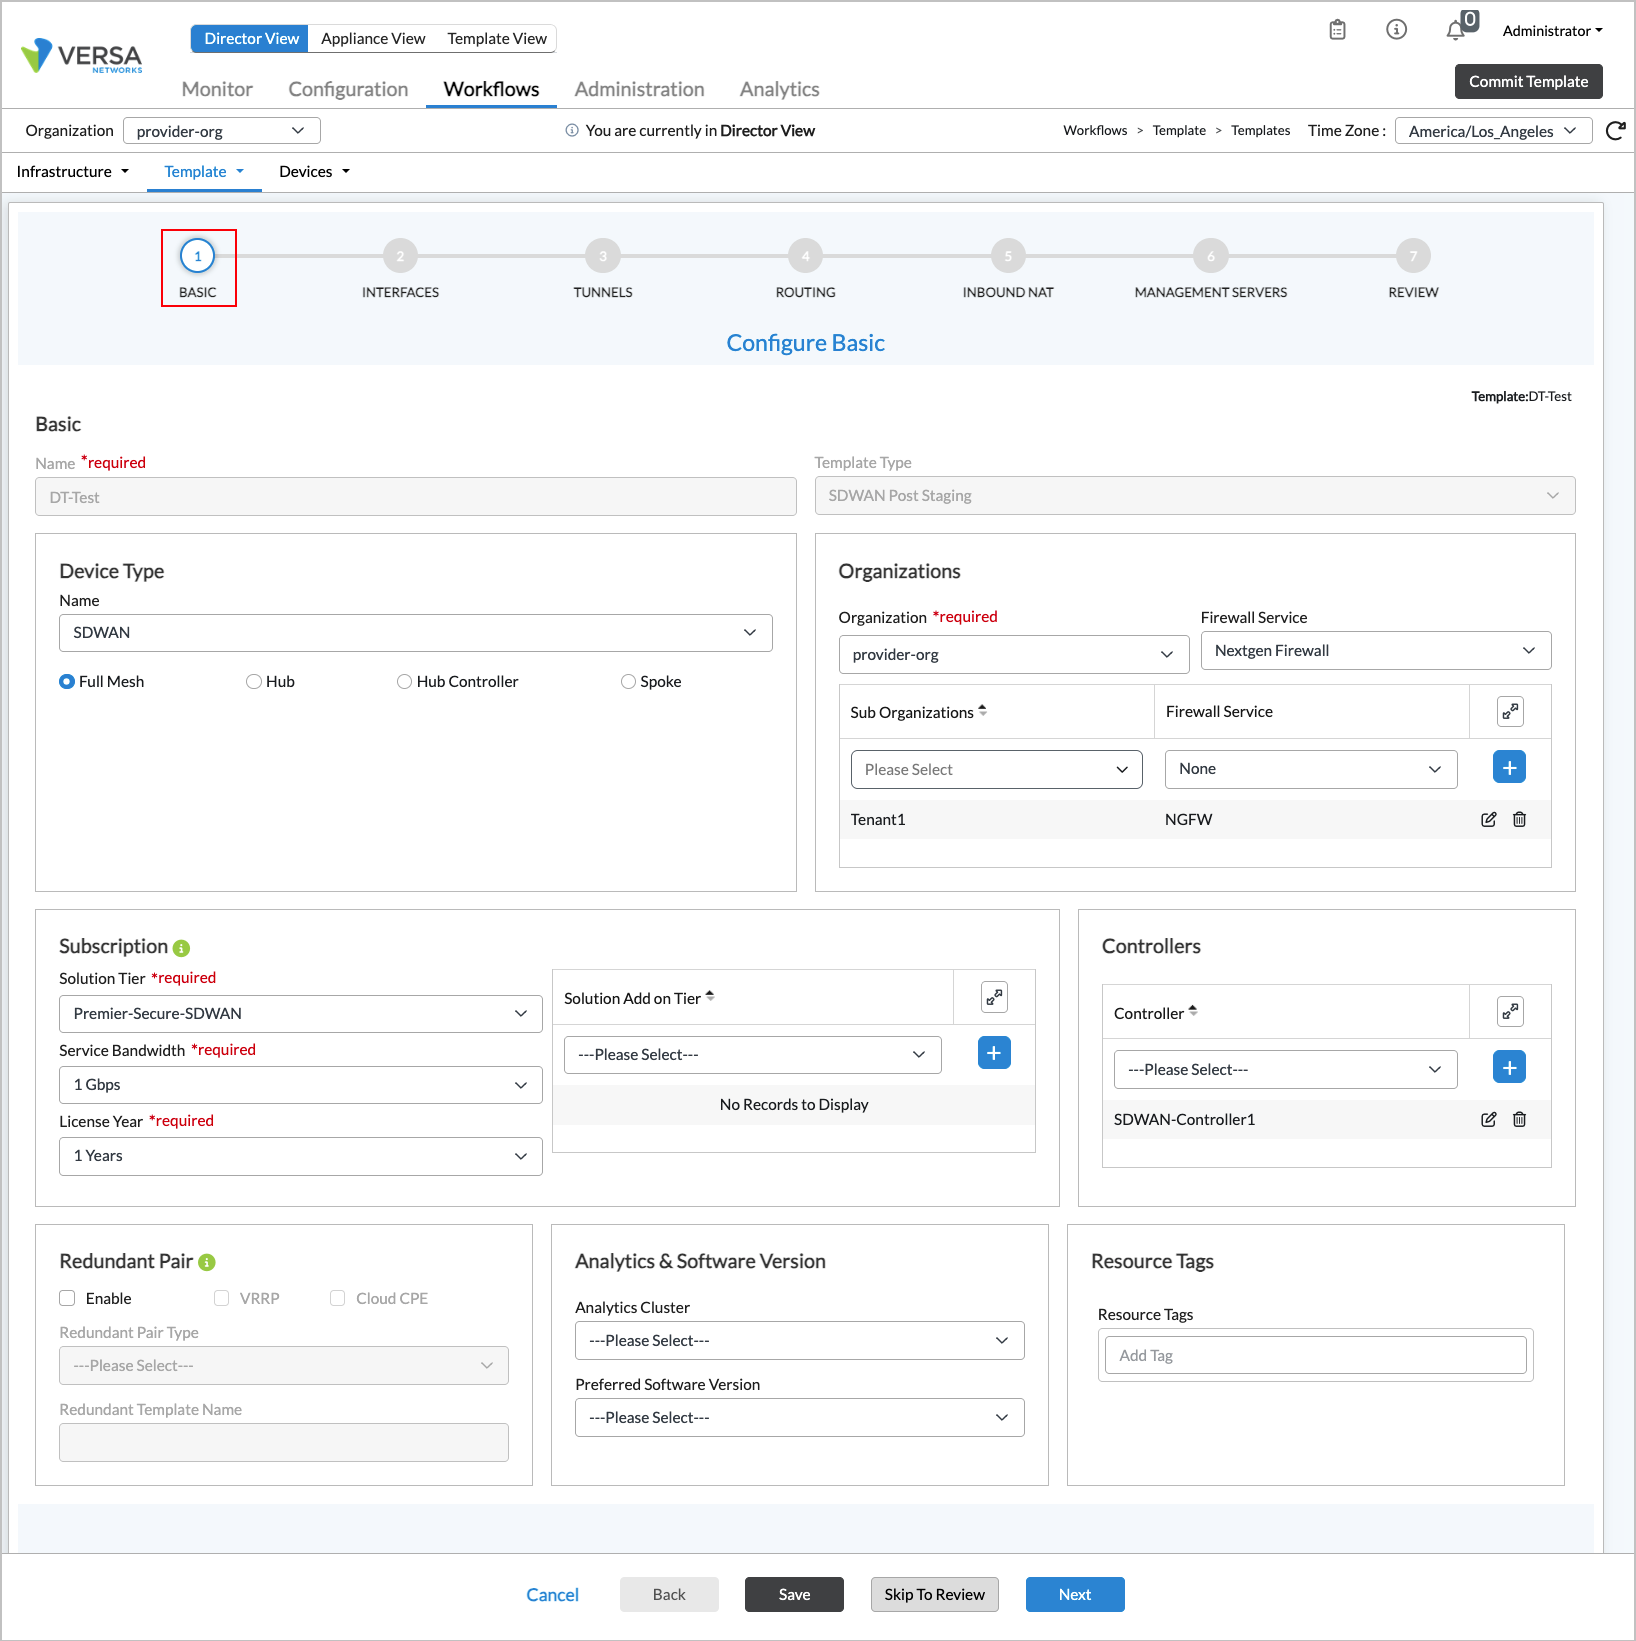Click the refresh icon beside Time Zone

(1615, 131)
